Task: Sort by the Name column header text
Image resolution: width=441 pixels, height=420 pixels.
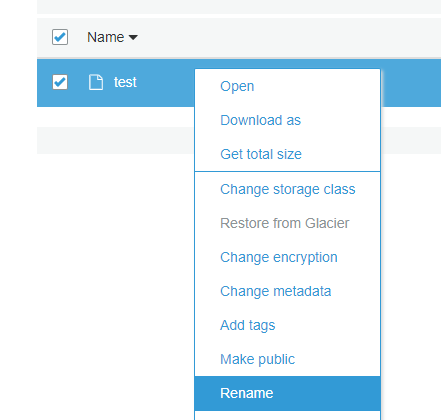Action: 106,37
